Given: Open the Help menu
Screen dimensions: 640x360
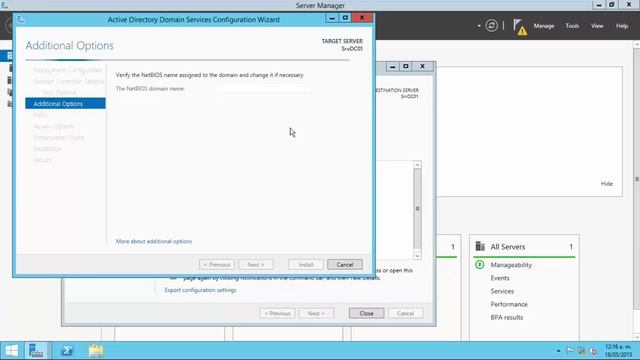Looking at the screenshot, I should click(x=622, y=26).
